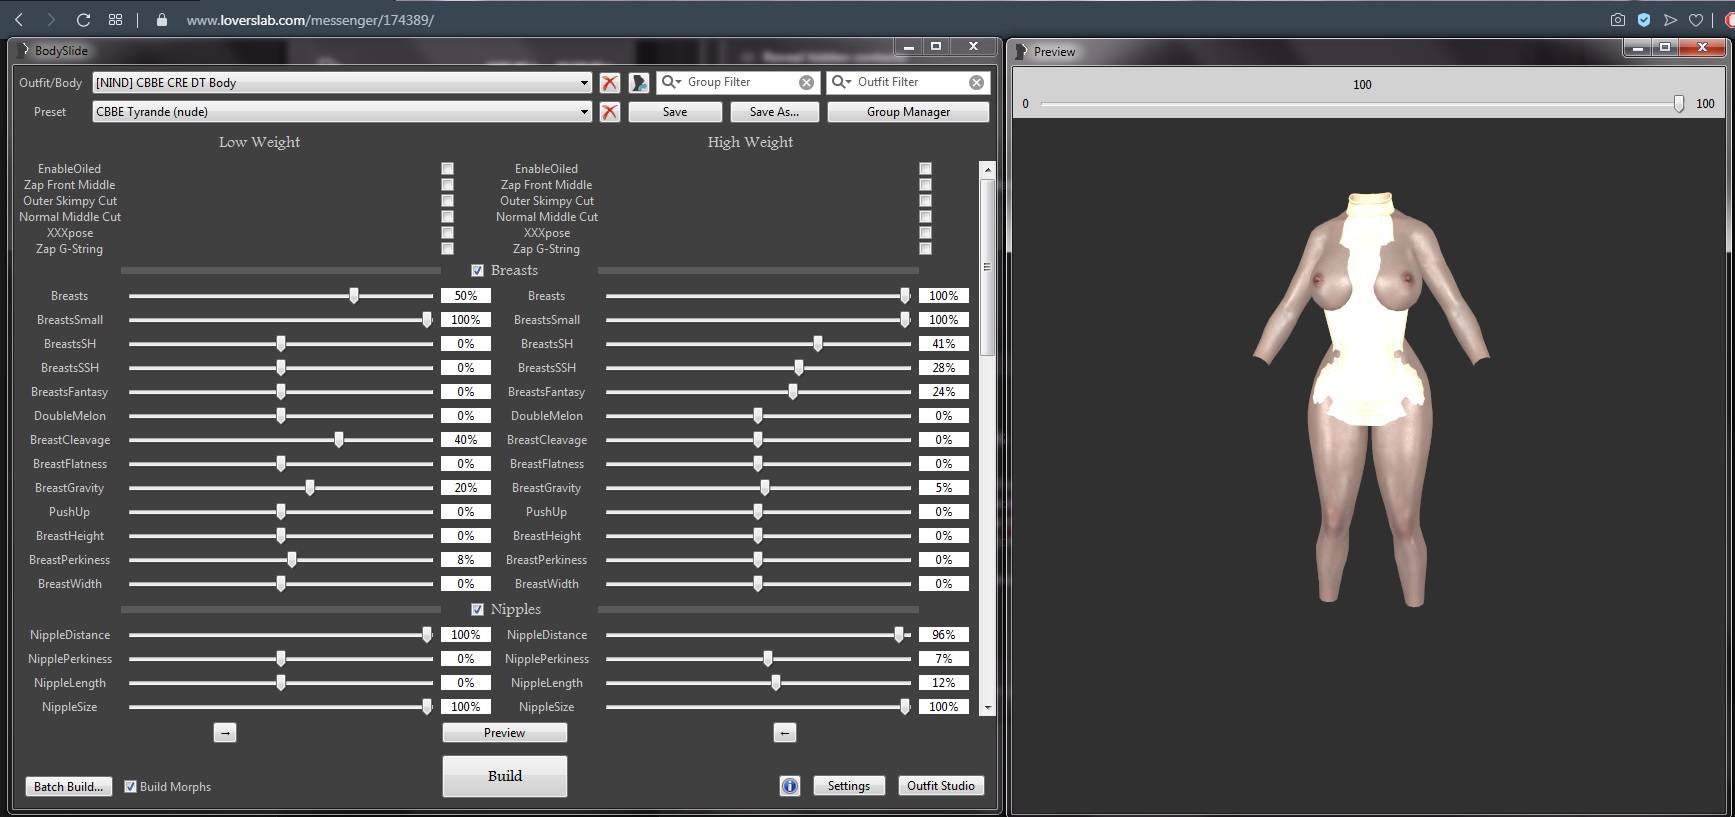Open the browser tab grid icon

(116, 20)
